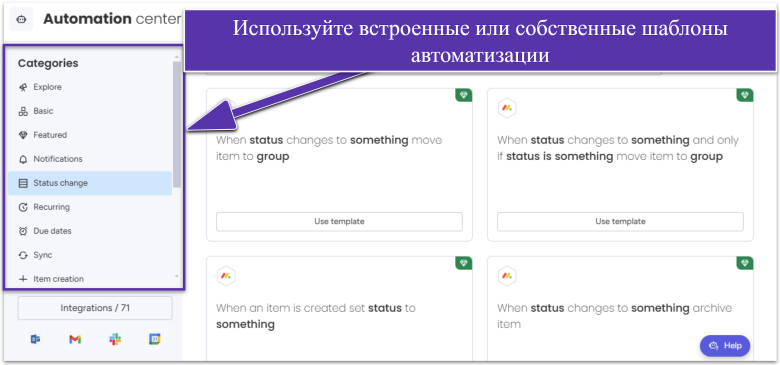Click the categories scrollbar up arrow
This screenshot has height=365, width=780.
tap(177, 58)
